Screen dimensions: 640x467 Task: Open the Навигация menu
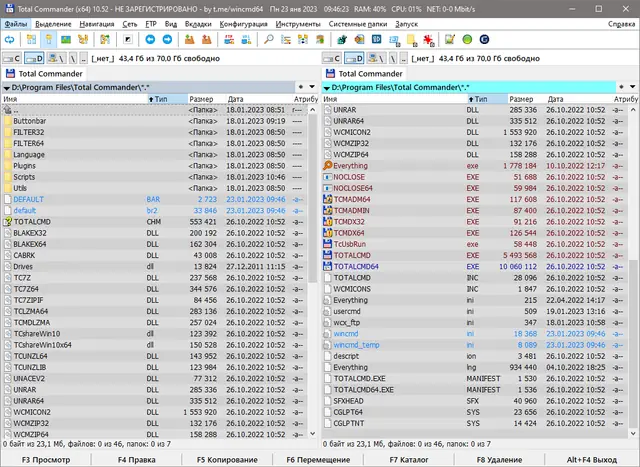pyautogui.click(x=97, y=24)
